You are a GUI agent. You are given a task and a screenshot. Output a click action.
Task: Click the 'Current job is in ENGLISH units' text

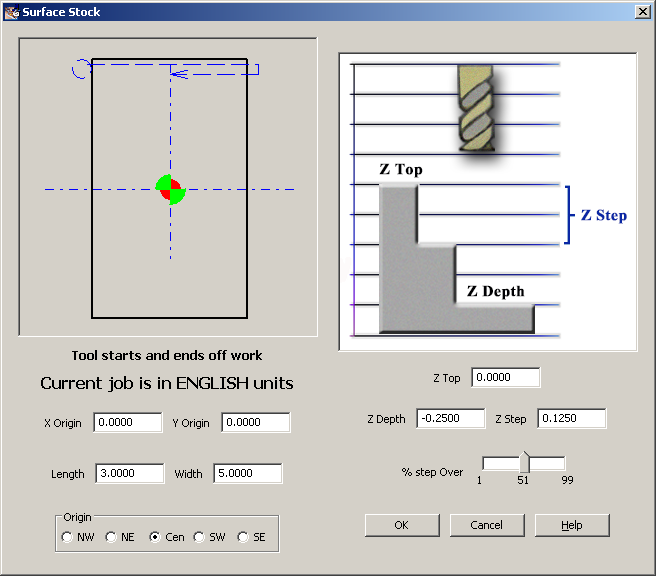tap(167, 383)
